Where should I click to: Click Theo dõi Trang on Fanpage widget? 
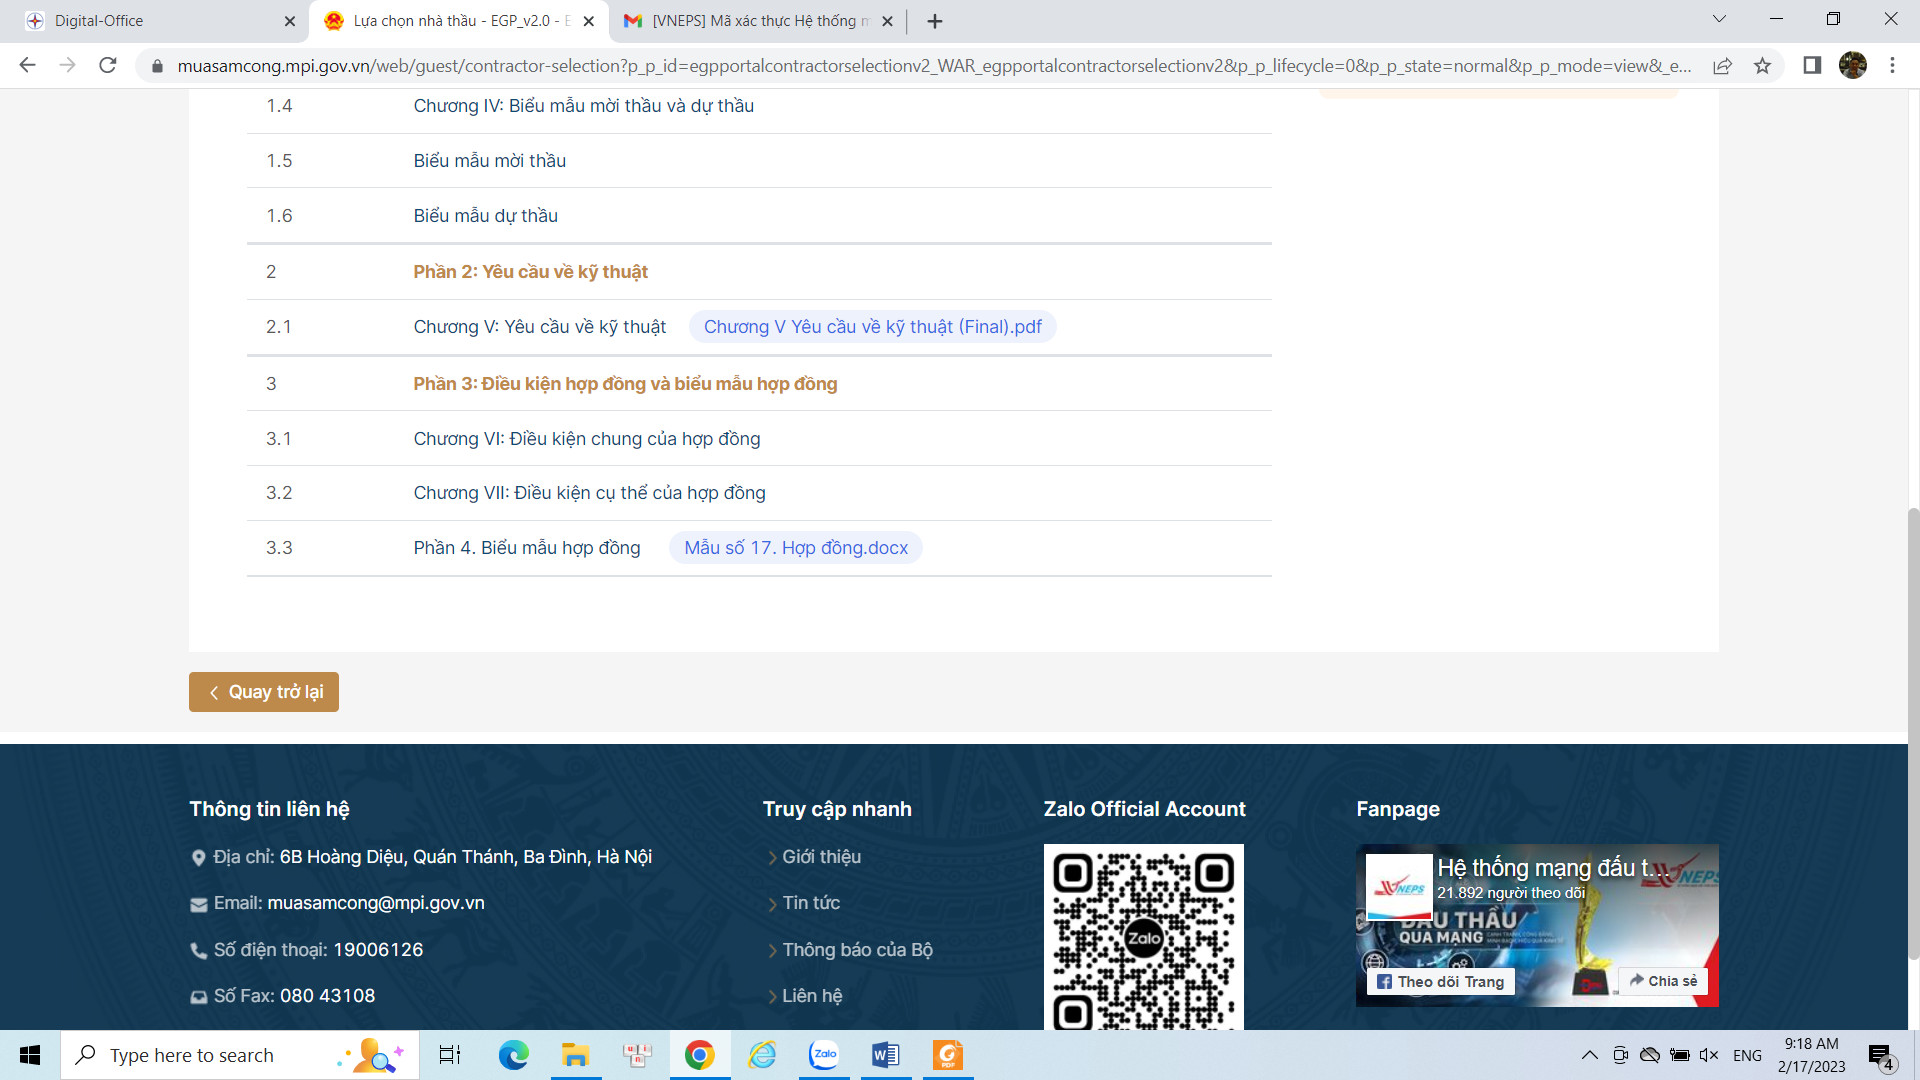coord(1440,982)
